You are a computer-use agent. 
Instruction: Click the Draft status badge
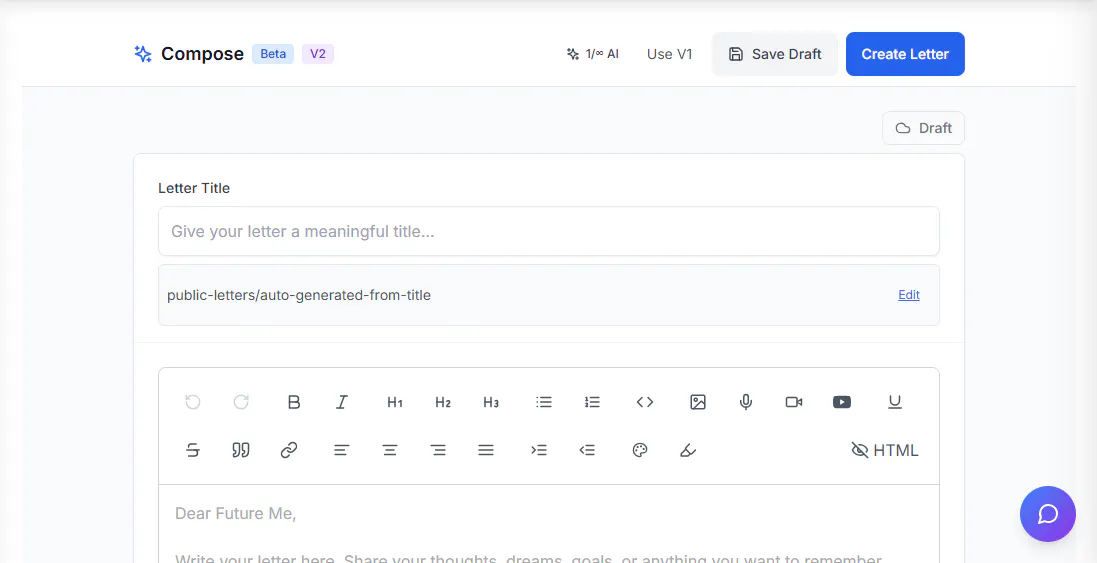923,128
